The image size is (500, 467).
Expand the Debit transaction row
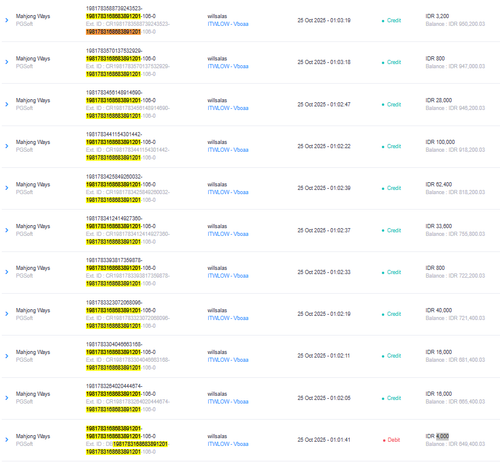[x=7, y=440]
